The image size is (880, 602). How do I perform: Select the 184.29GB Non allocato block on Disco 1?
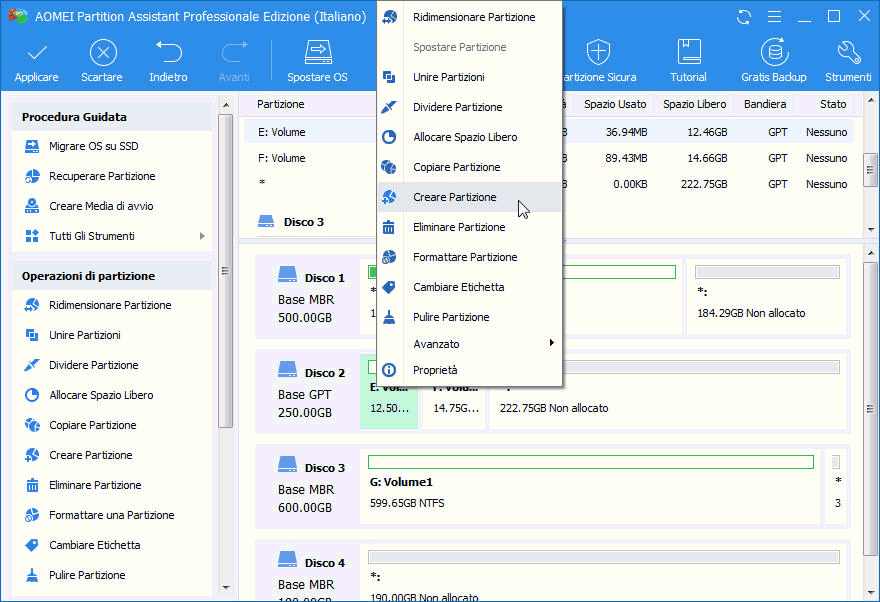[767, 297]
